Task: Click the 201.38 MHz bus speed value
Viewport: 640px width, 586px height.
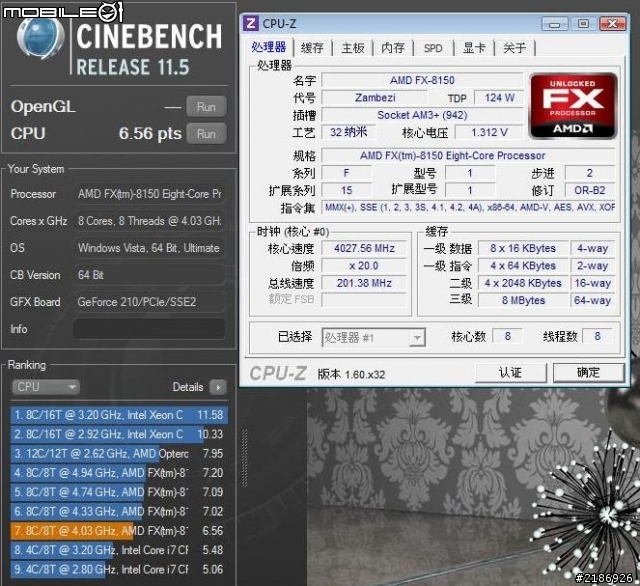Action: click(364, 283)
